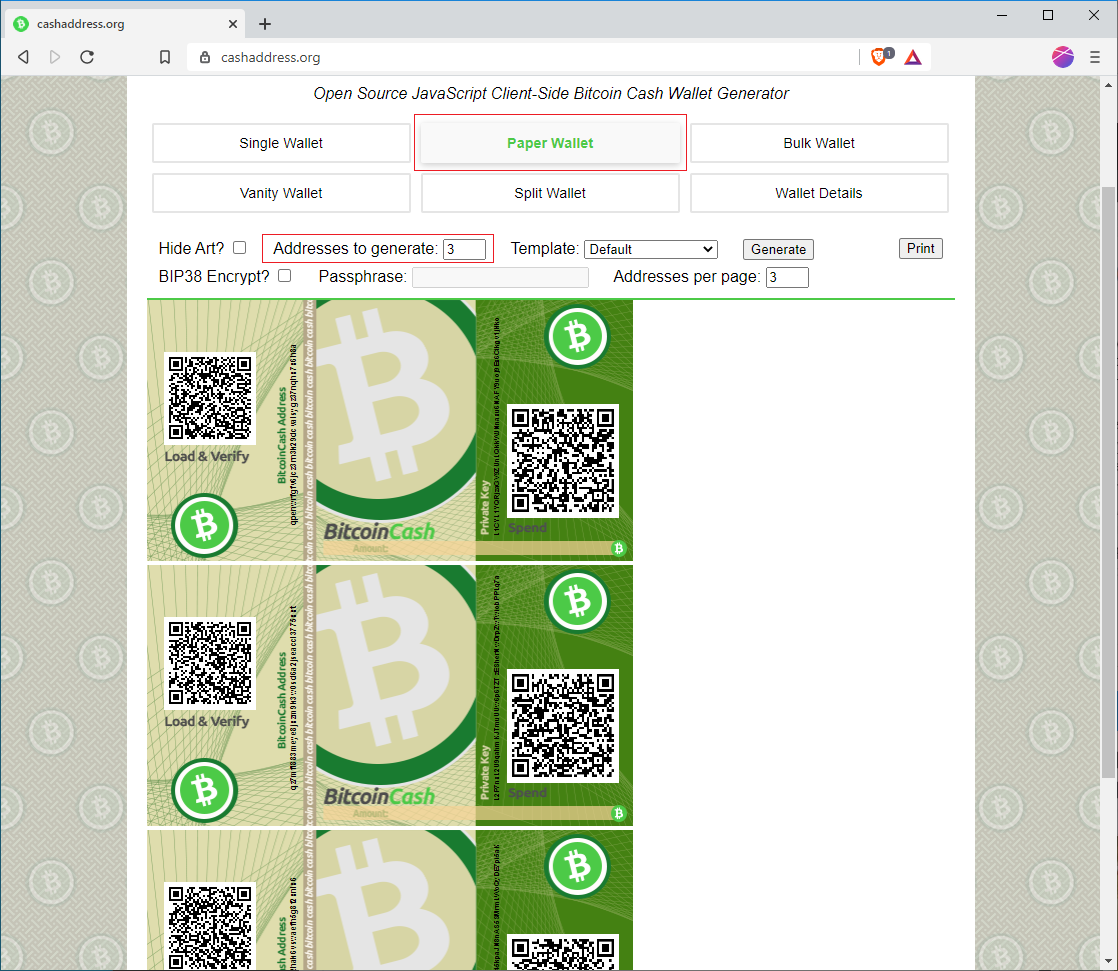Click the first wallet's top-right Bitcoin Cash logo
1118x971 pixels.
point(578,336)
